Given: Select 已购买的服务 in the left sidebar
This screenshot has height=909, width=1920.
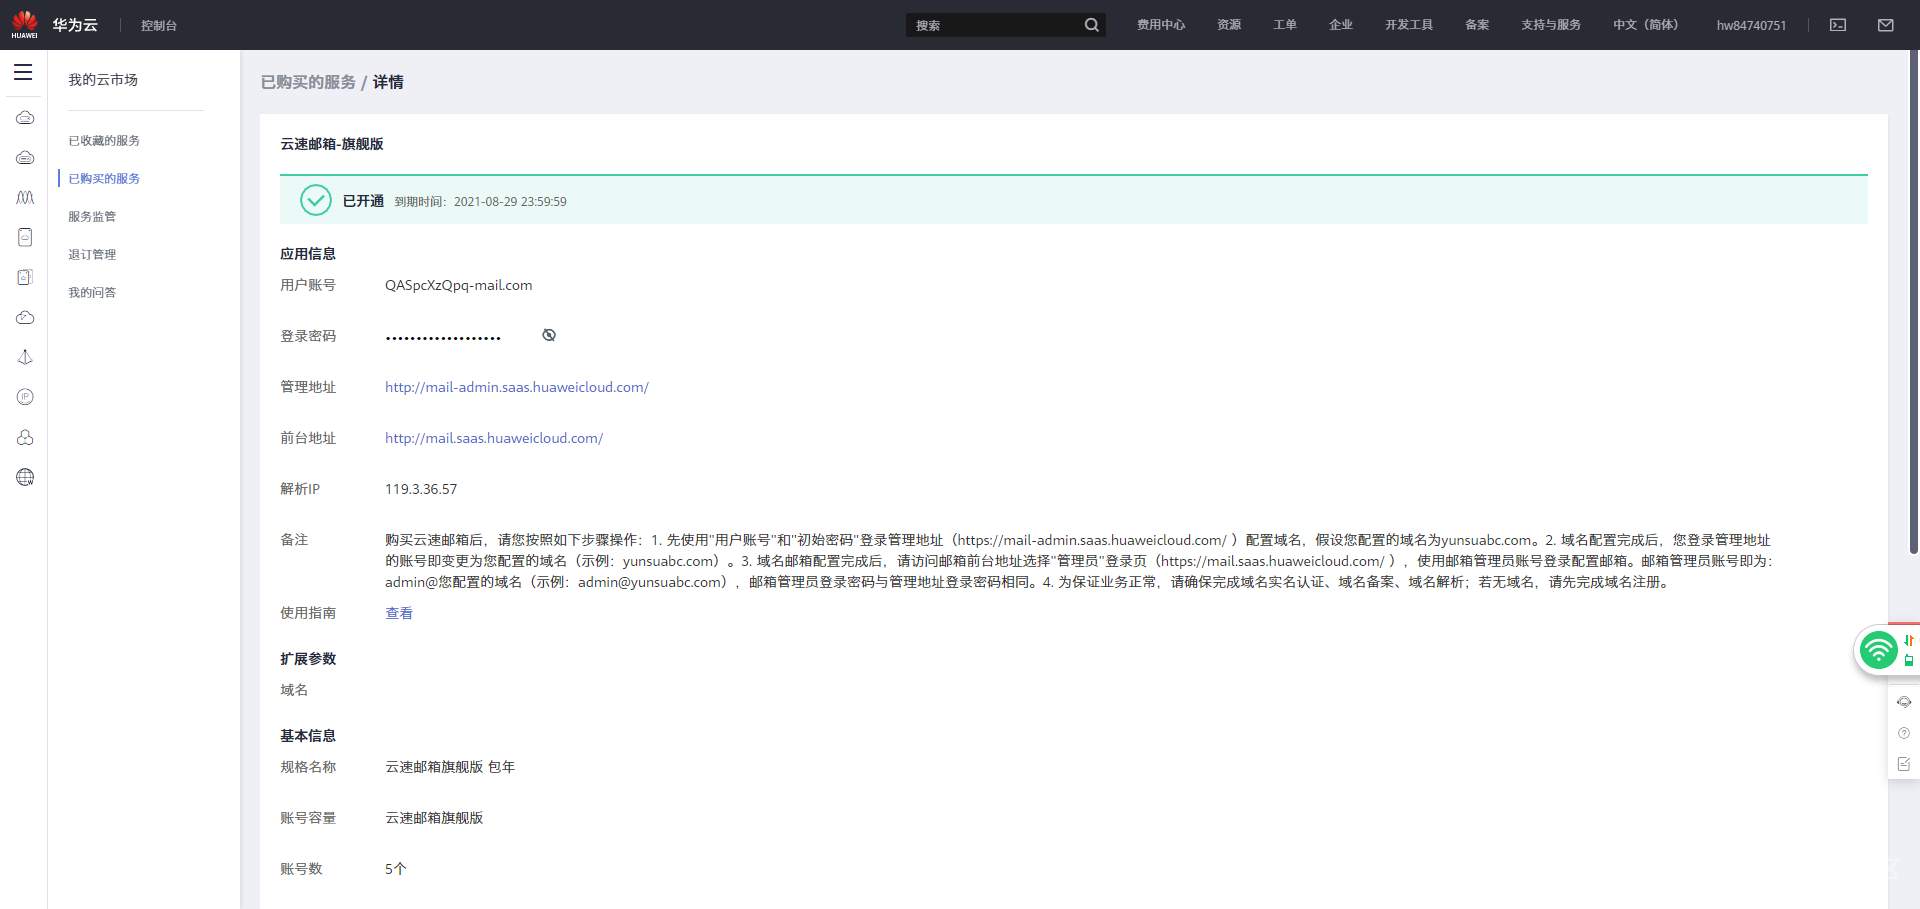Looking at the screenshot, I should coord(104,179).
